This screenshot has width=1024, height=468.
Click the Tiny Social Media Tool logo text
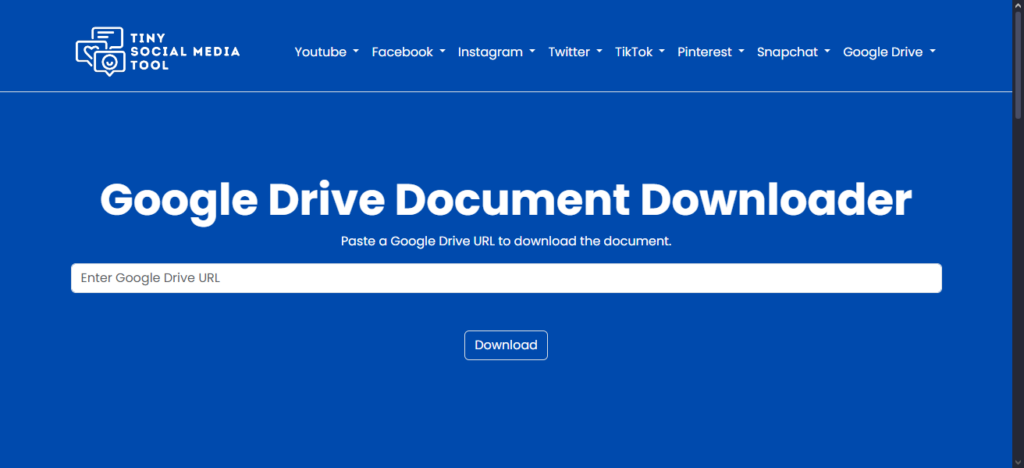(x=184, y=51)
